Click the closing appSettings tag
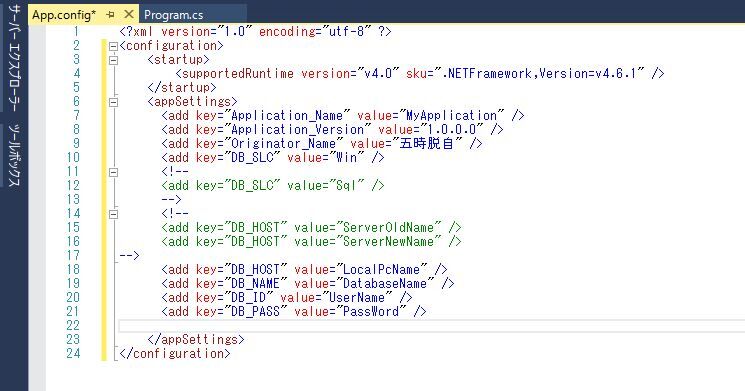Screen dimensions: 745x391 [x=196, y=339]
